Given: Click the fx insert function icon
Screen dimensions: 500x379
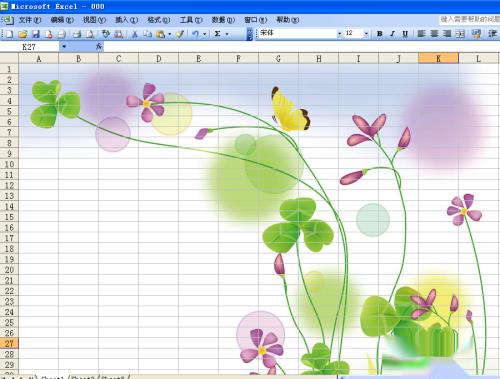Looking at the screenshot, I should 99,47.
